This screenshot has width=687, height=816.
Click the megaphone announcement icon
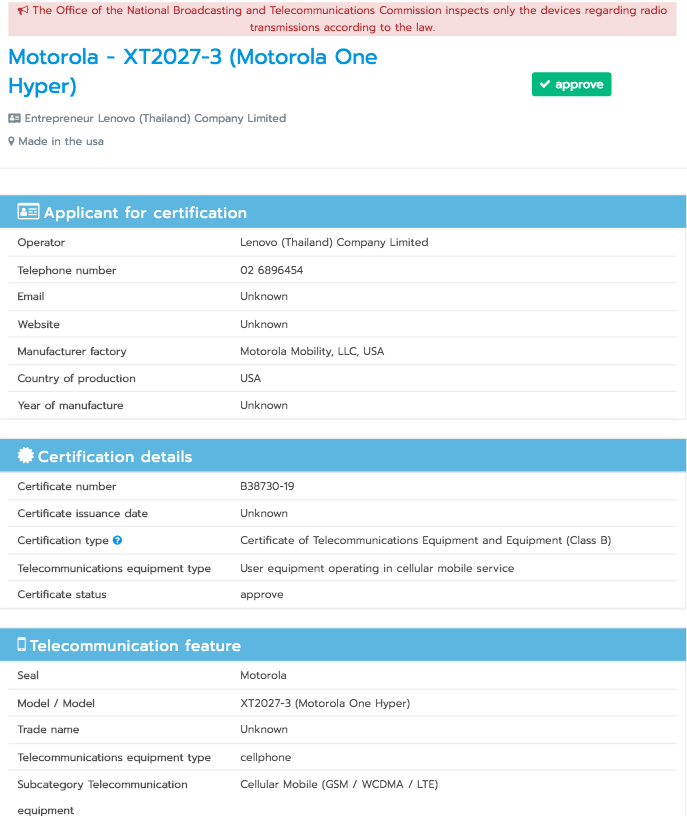(x=23, y=10)
